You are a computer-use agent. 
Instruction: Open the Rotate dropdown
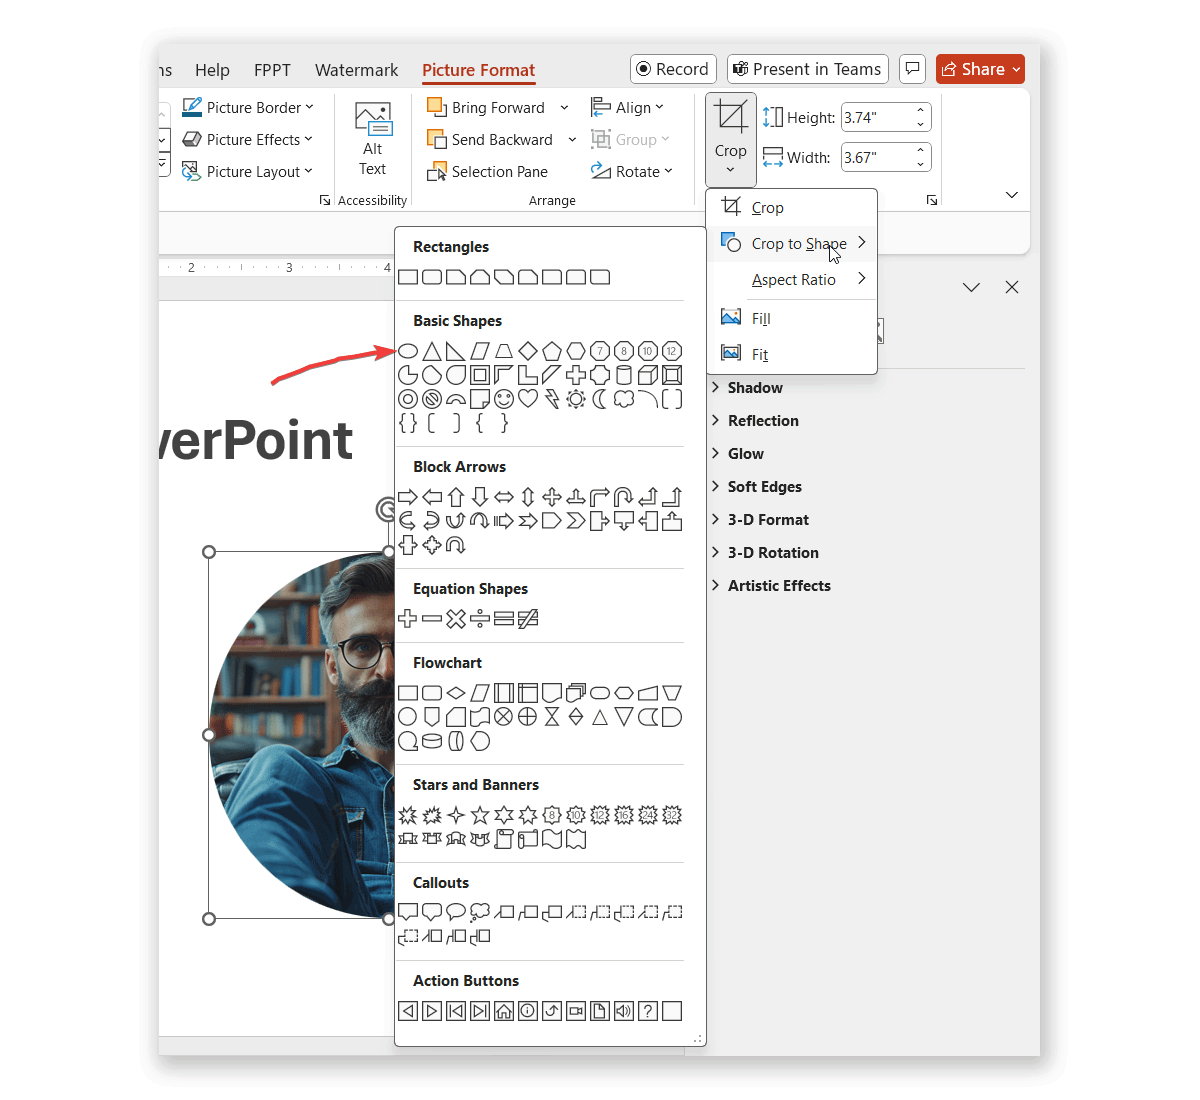[634, 171]
